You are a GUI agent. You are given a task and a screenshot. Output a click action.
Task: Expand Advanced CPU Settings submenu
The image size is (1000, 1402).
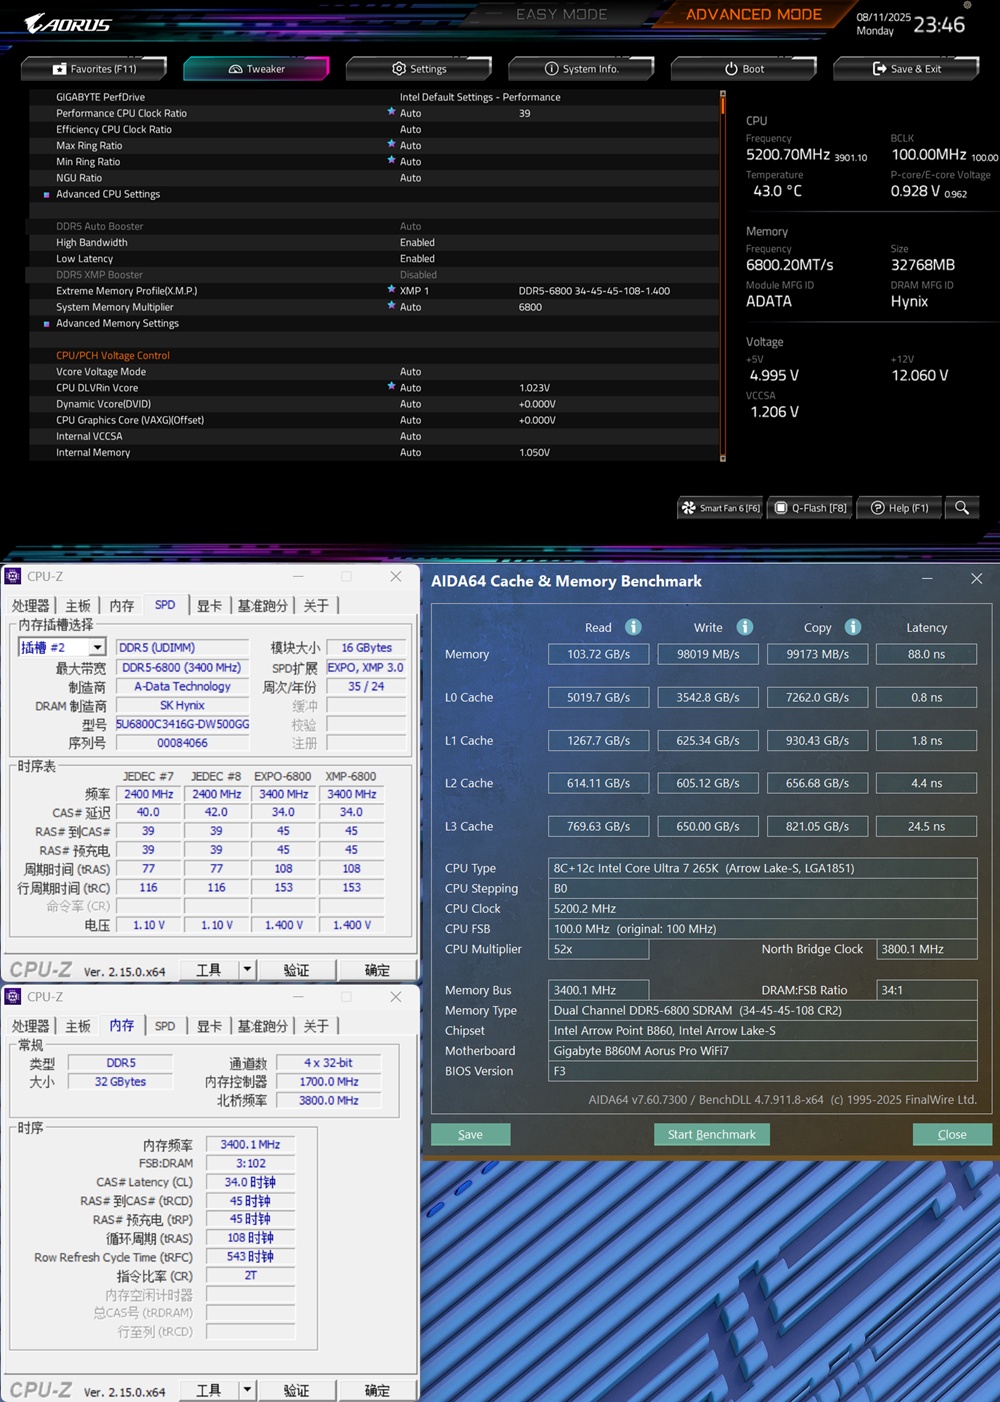108,194
